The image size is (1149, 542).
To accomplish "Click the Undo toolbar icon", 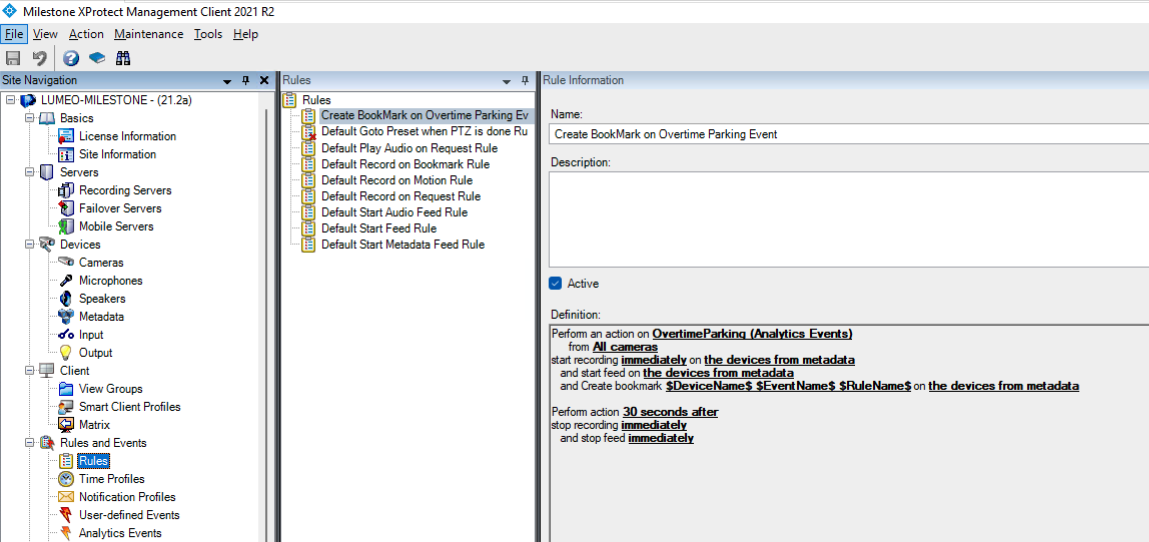I will [x=40, y=58].
